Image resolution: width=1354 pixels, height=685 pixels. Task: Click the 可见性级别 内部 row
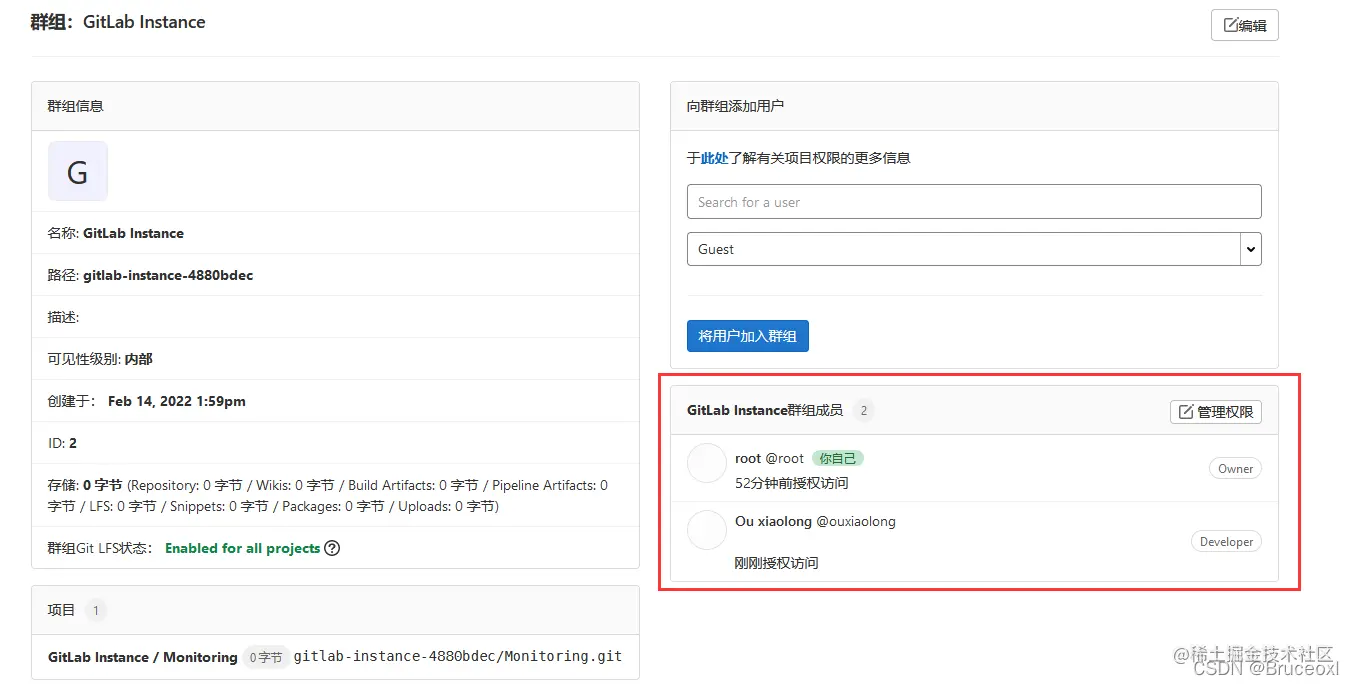click(x=335, y=359)
